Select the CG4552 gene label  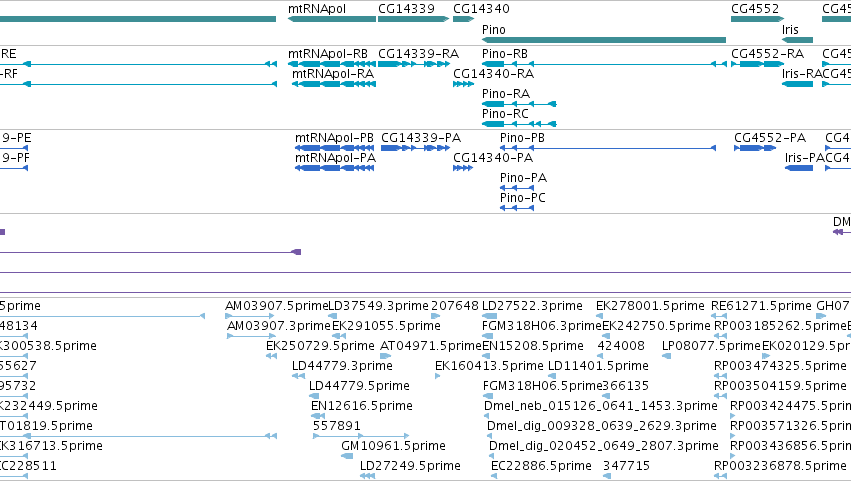(x=755, y=9)
